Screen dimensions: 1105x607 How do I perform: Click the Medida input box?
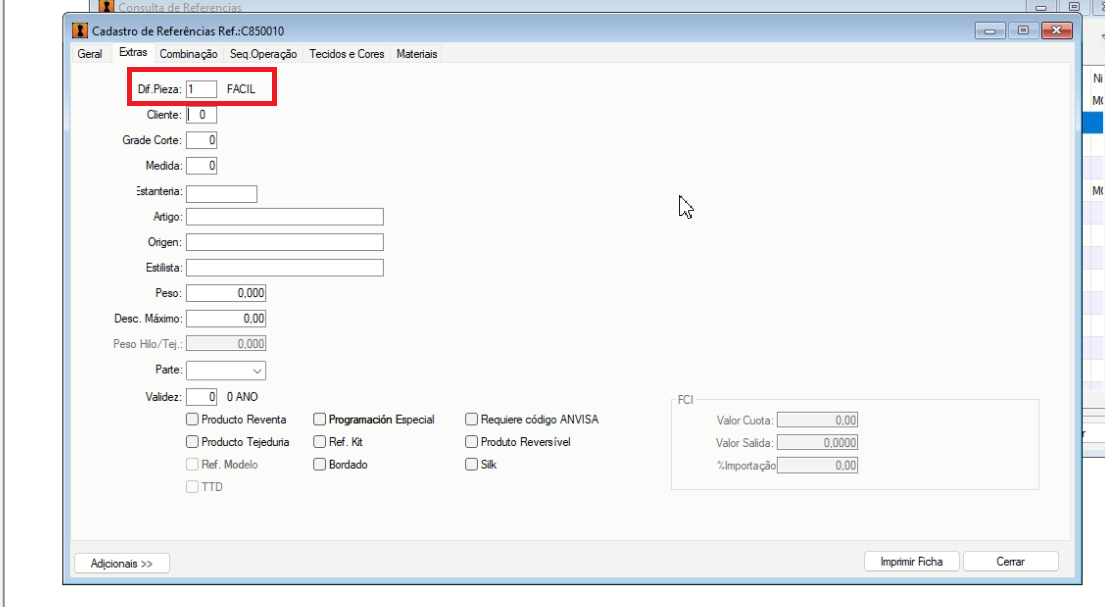[202, 166]
